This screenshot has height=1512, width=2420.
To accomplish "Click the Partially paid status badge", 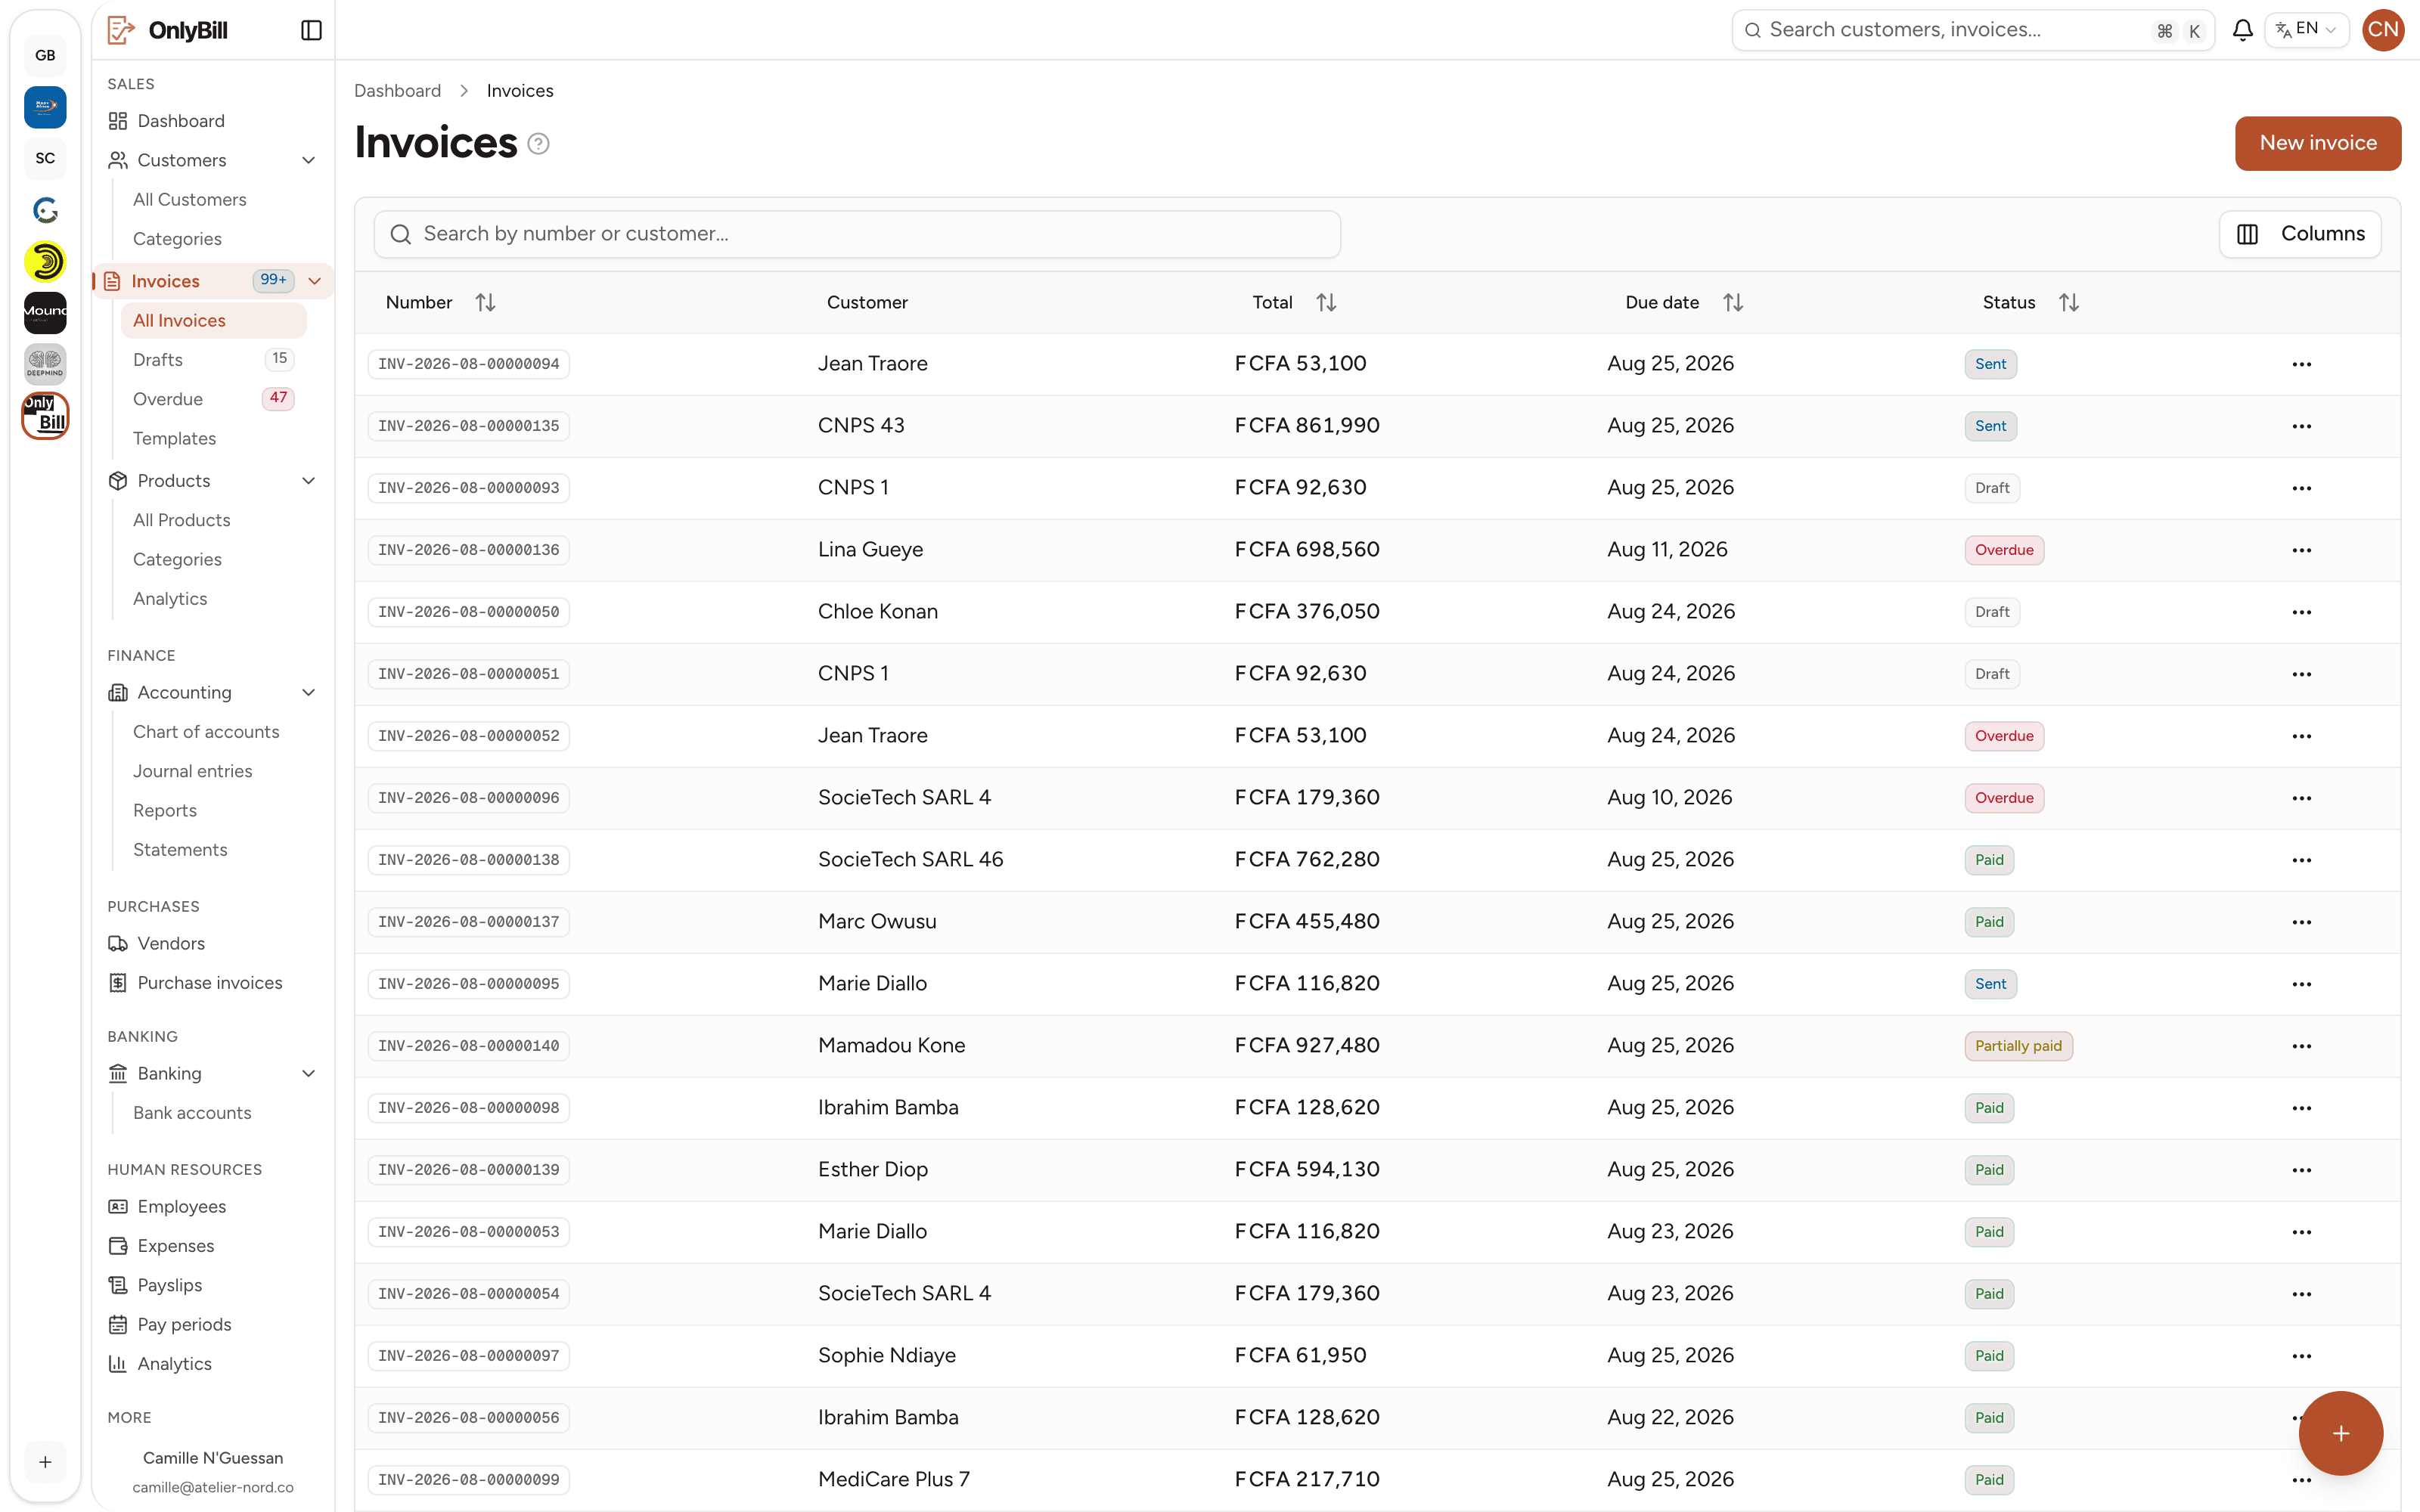I will pos(2018,1046).
